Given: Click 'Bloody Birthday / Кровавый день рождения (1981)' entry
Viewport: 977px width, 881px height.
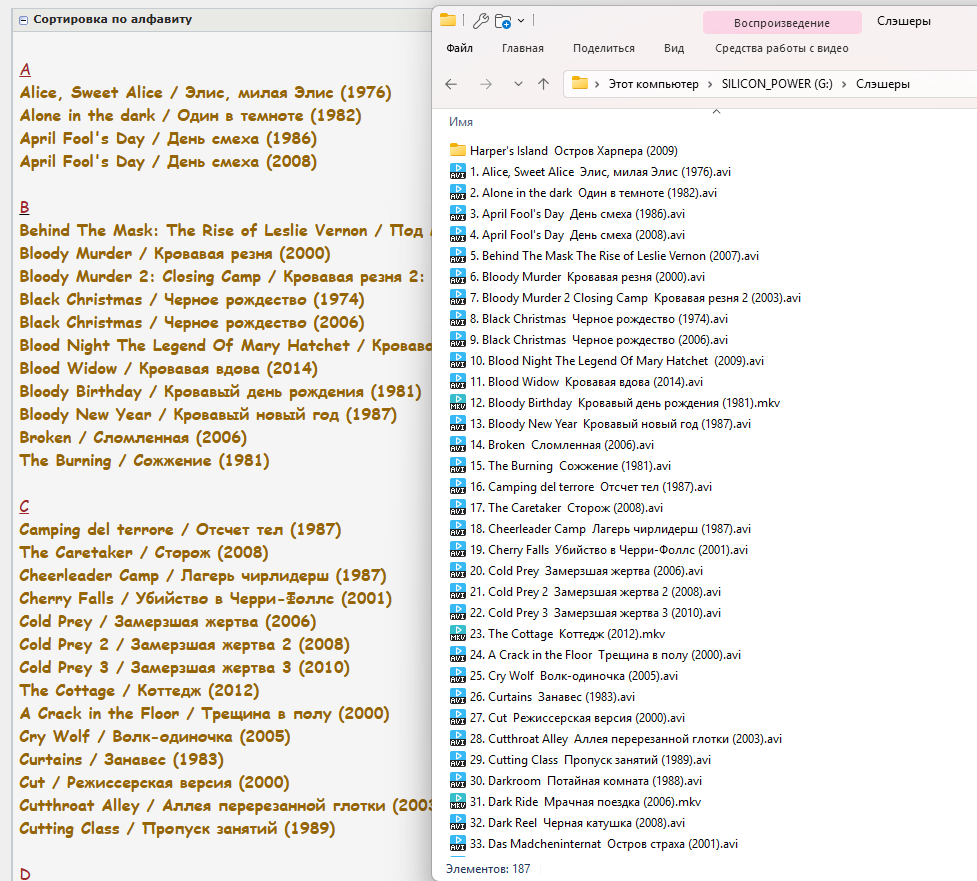Looking at the screenshot, I should (x=221, y=392).
